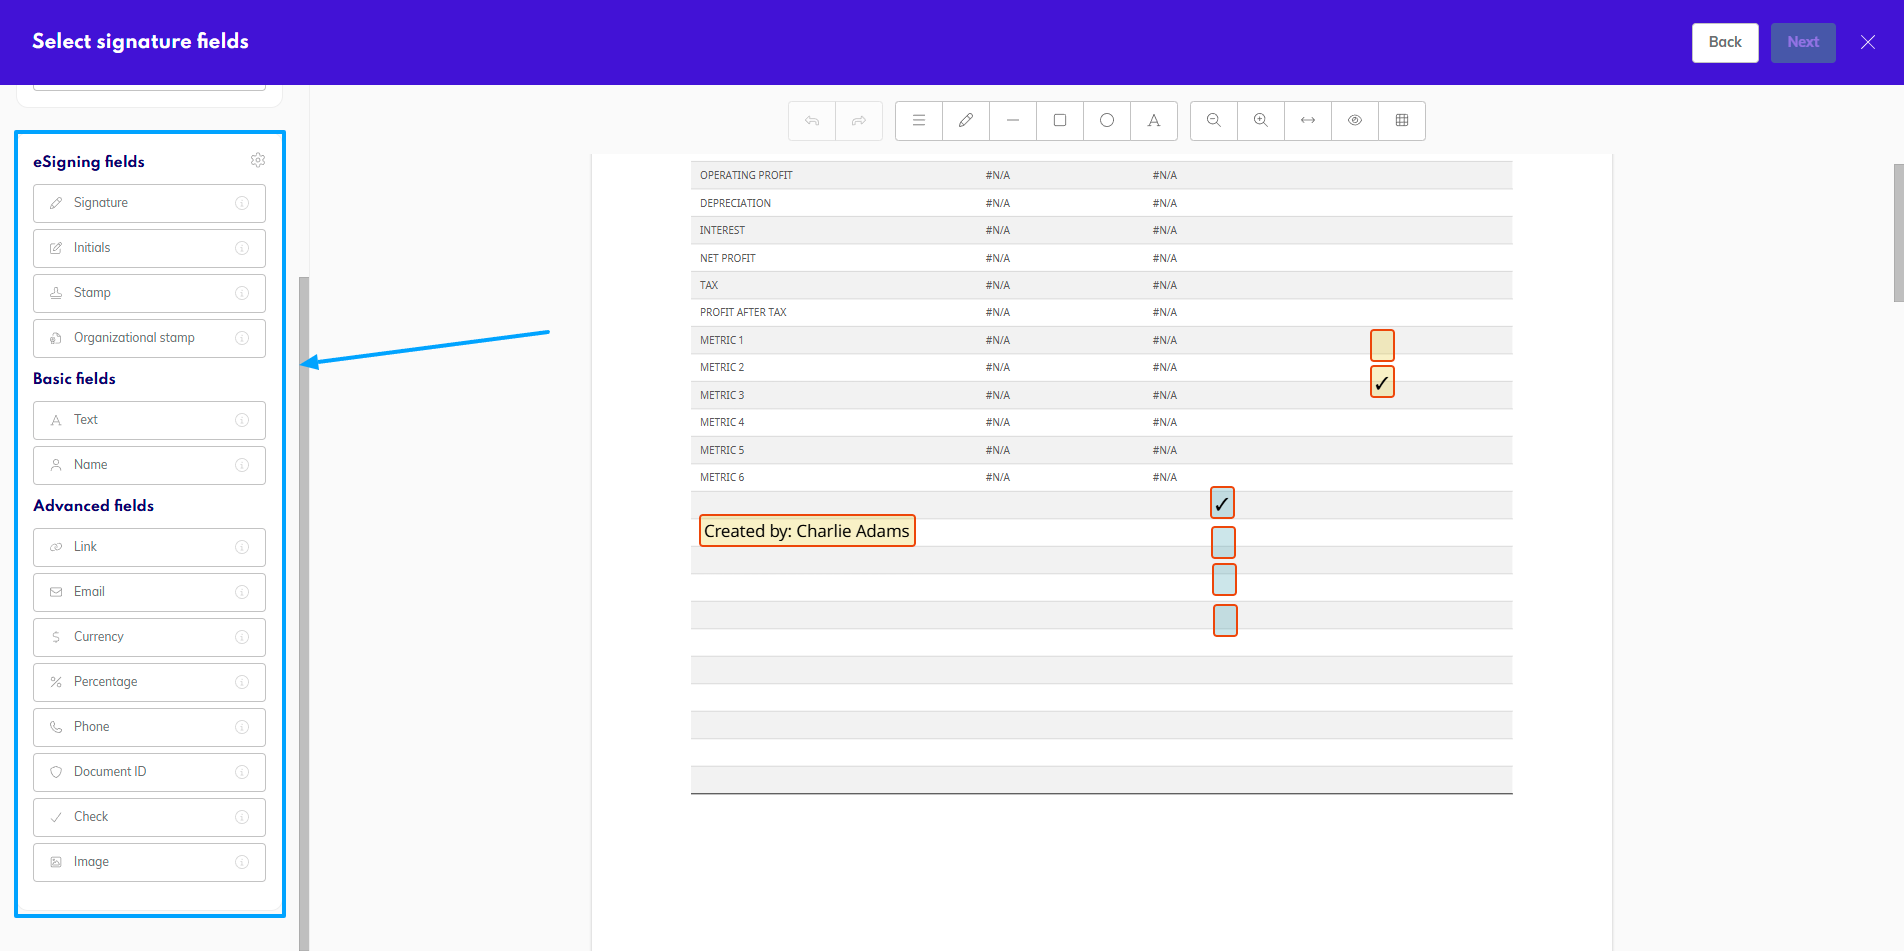The width and height of the screenshot is (1904, 951).
Task: Zoom in on the document
Action: (x=1260, y=120)
